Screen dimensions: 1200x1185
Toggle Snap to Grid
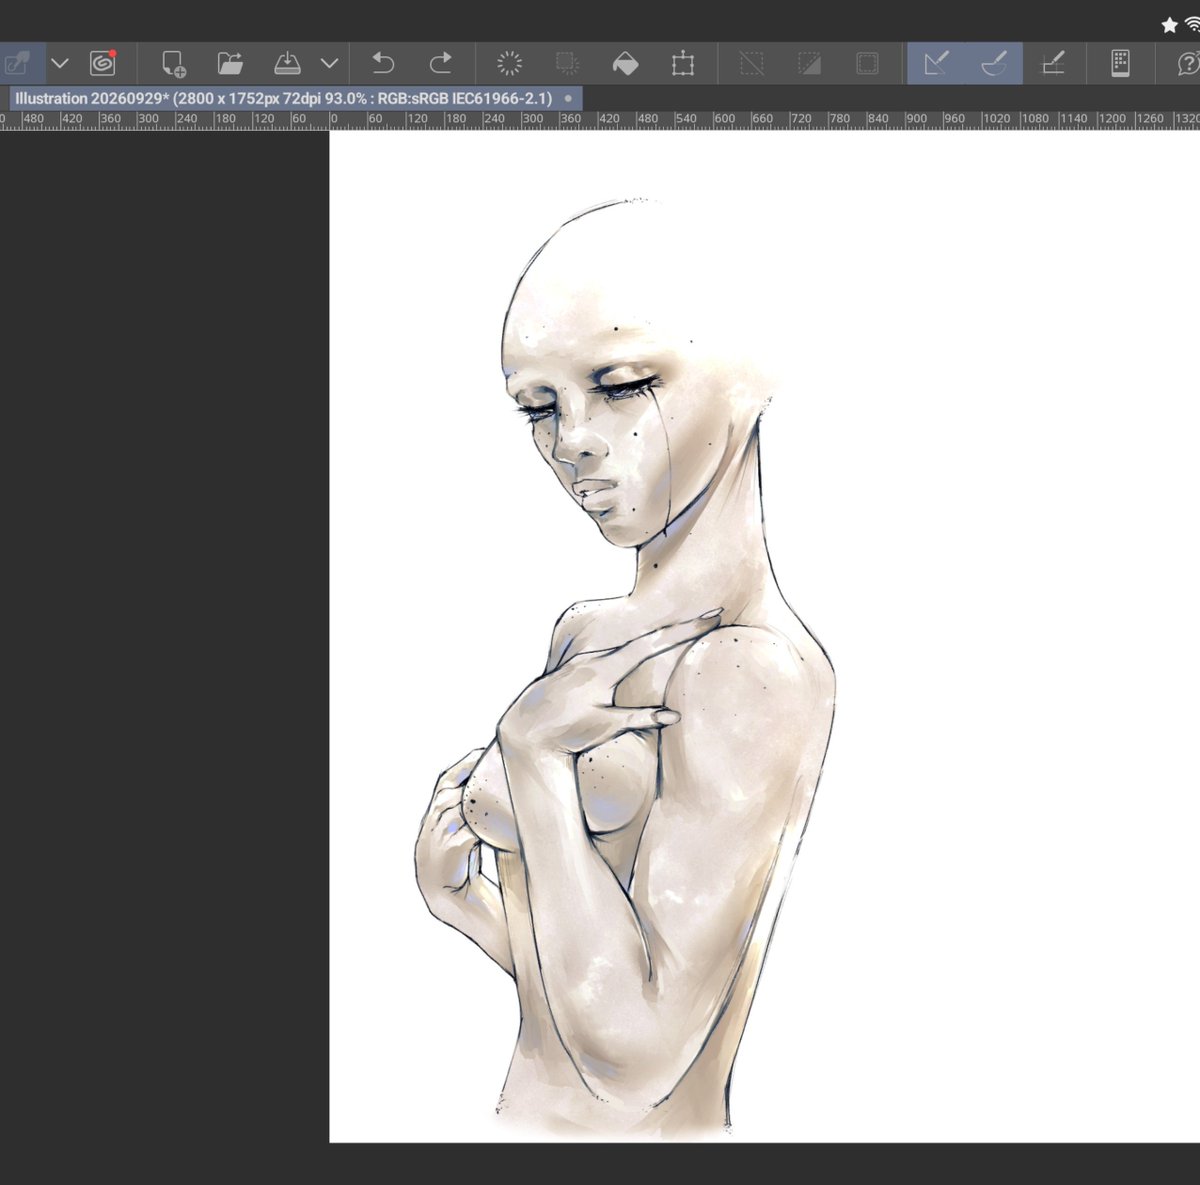tap(1052, 63)
